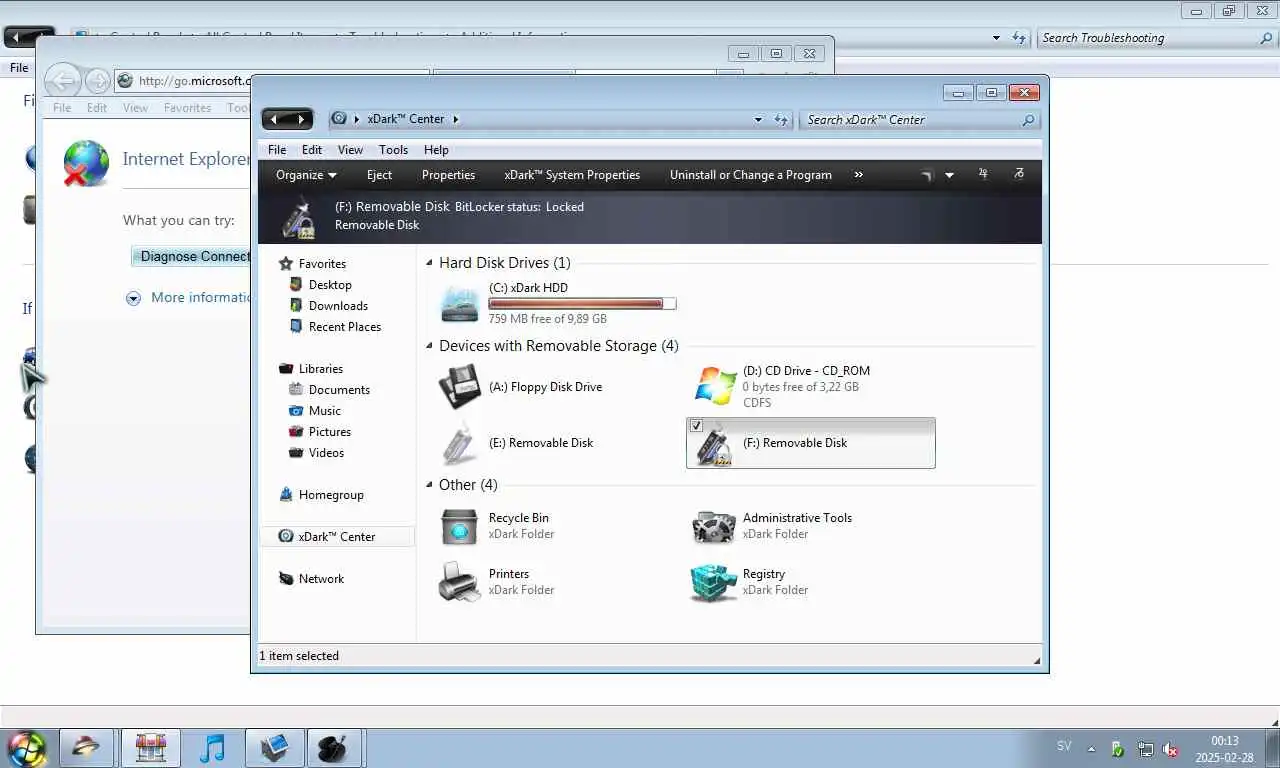
Task: Click the globe error icon in Internet Explorer
Action: coord(86,163)
